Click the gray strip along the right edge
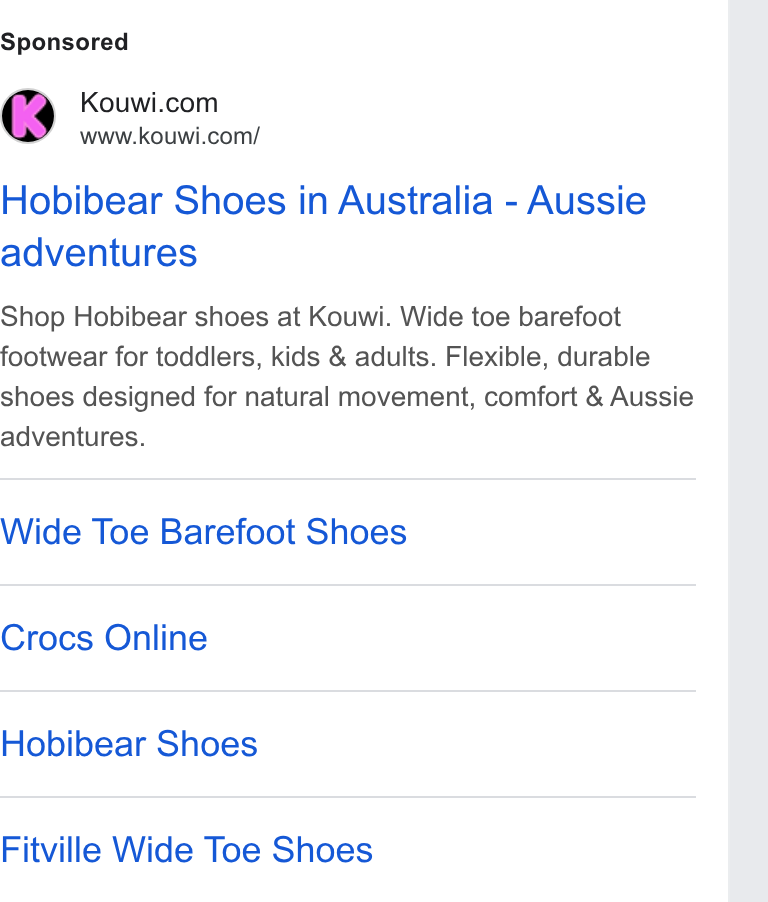The image size is (768, 902). (748, 451)
